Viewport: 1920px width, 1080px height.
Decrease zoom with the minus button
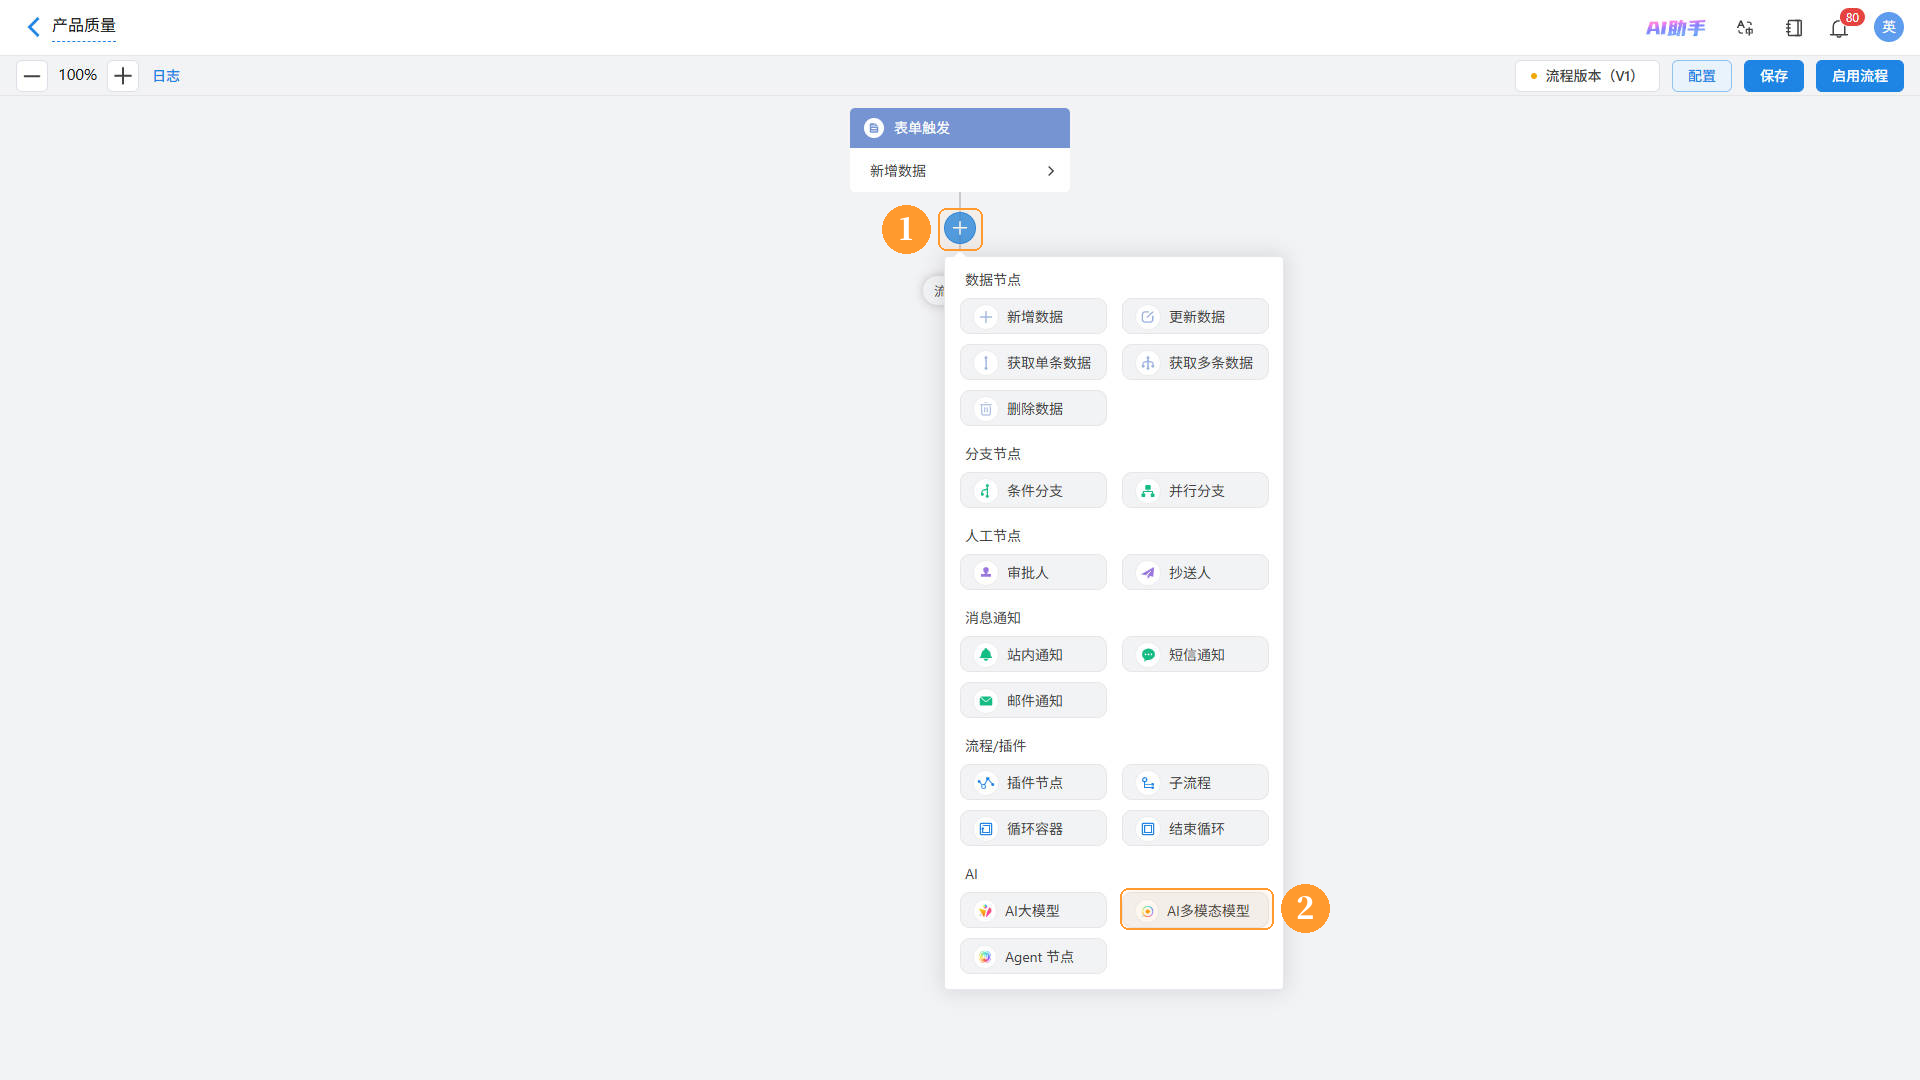click(x=32, y=76)
